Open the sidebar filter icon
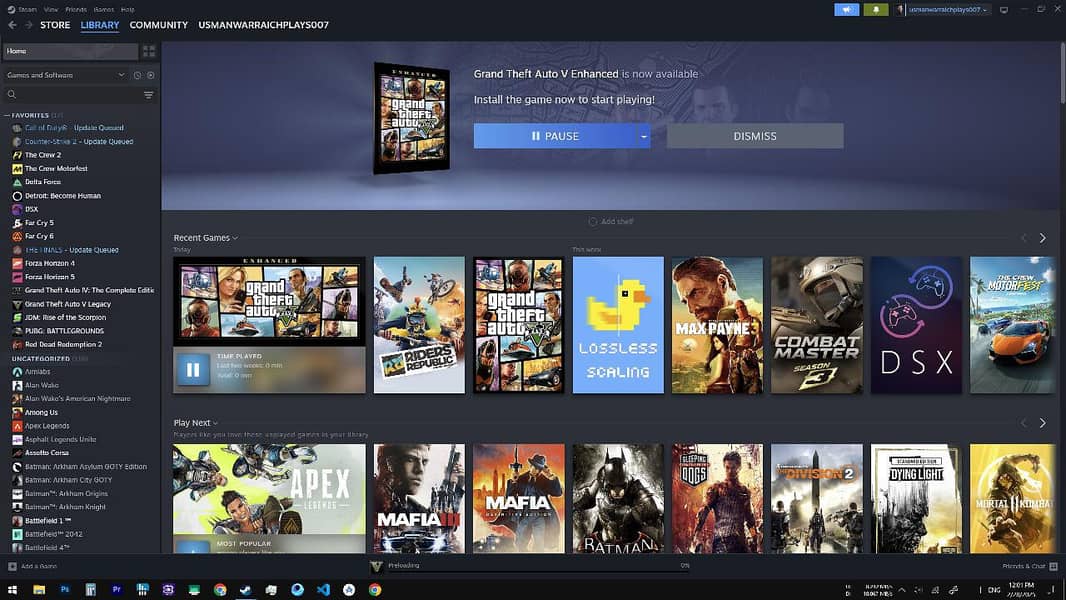Viewport: 1066px width, 600px height. click(148, 94)
